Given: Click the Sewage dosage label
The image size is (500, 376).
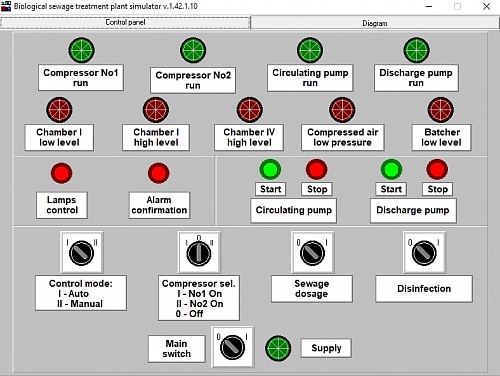Looking at the screenshot, I should point(312,289).
